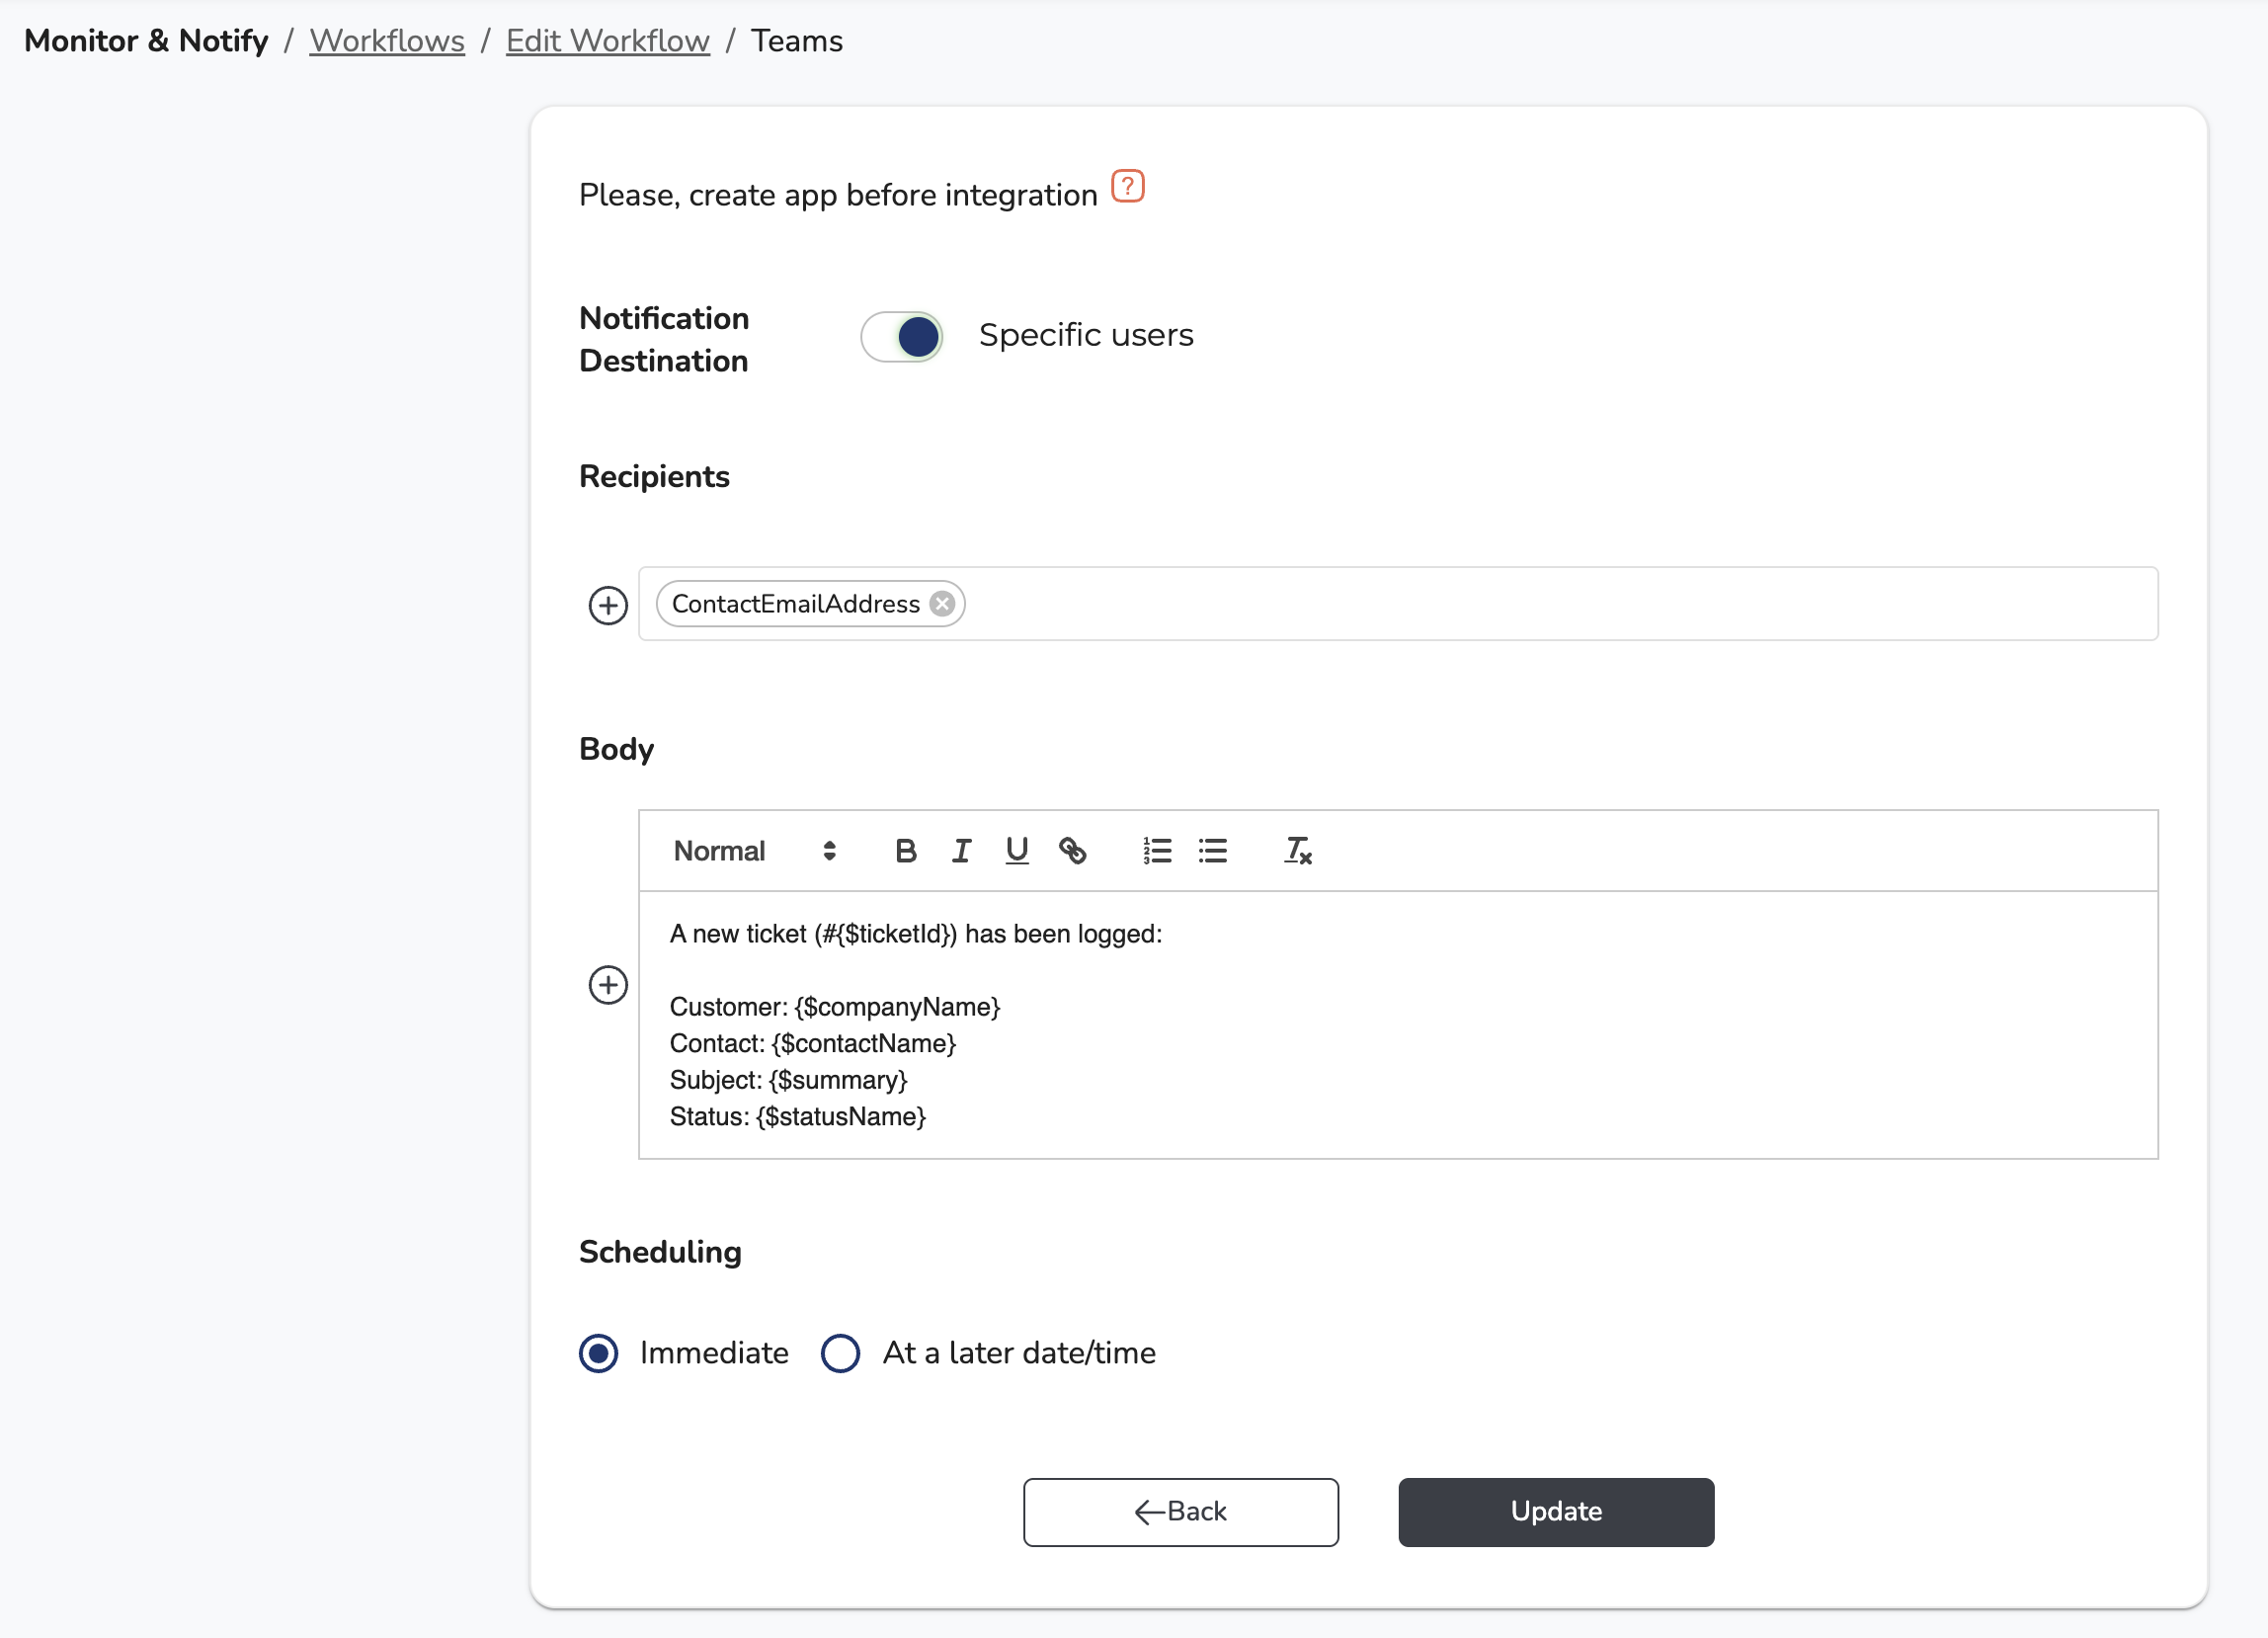Toggle italic text formatting
This screenshot has height=1638, width=2268.
coord(961,851)
